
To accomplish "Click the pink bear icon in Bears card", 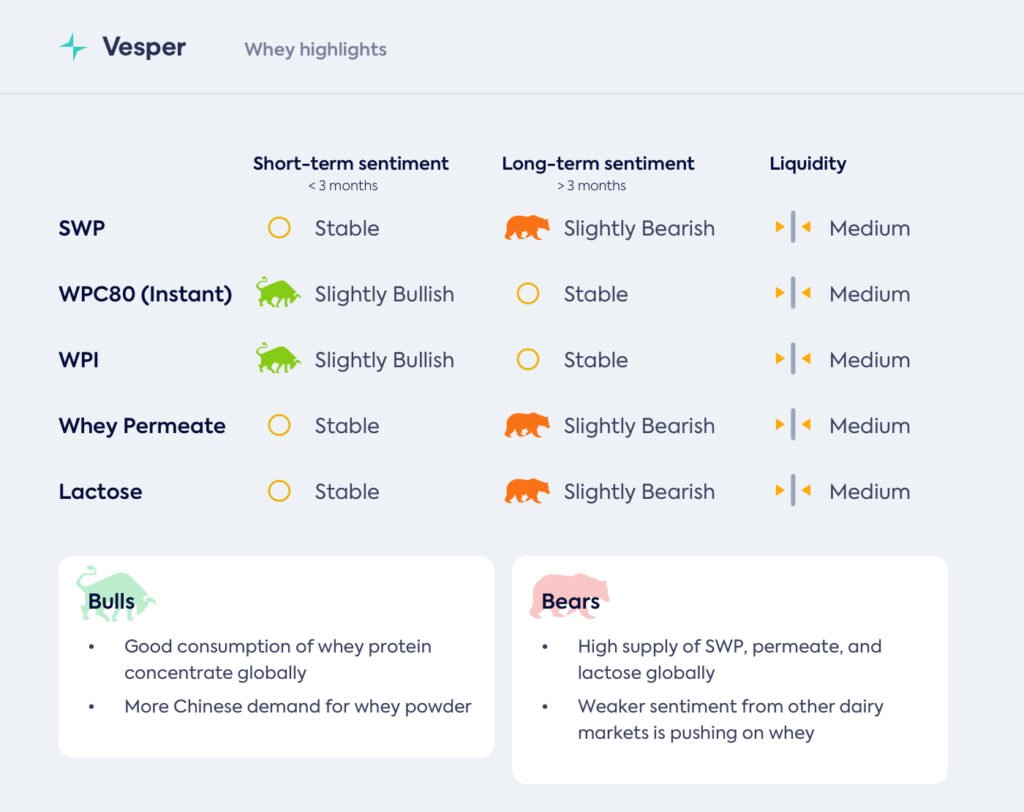I will pos(570,596).
